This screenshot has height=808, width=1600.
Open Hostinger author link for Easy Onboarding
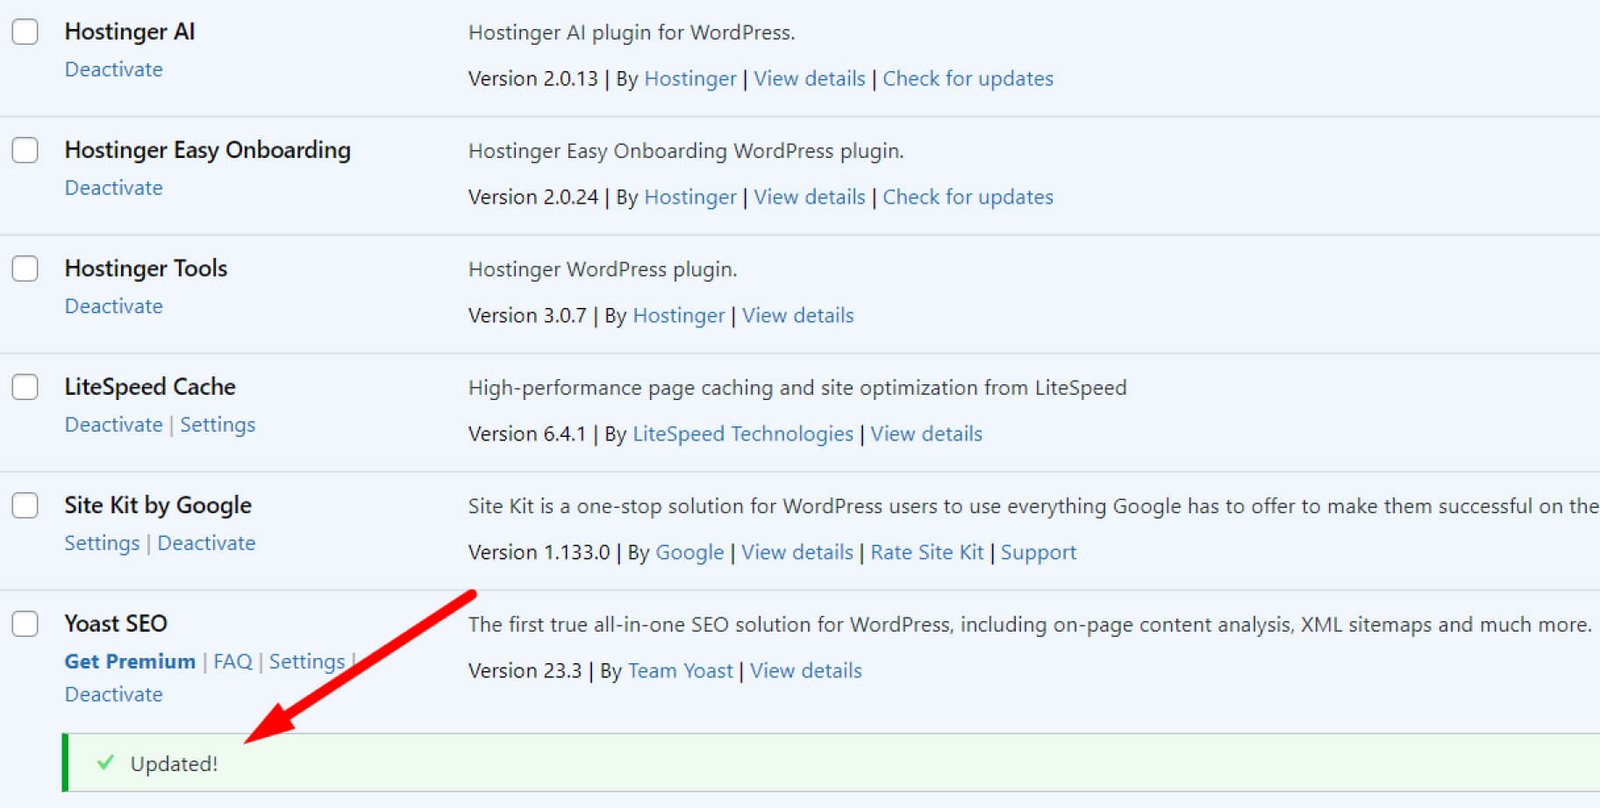tap(690, 197)
